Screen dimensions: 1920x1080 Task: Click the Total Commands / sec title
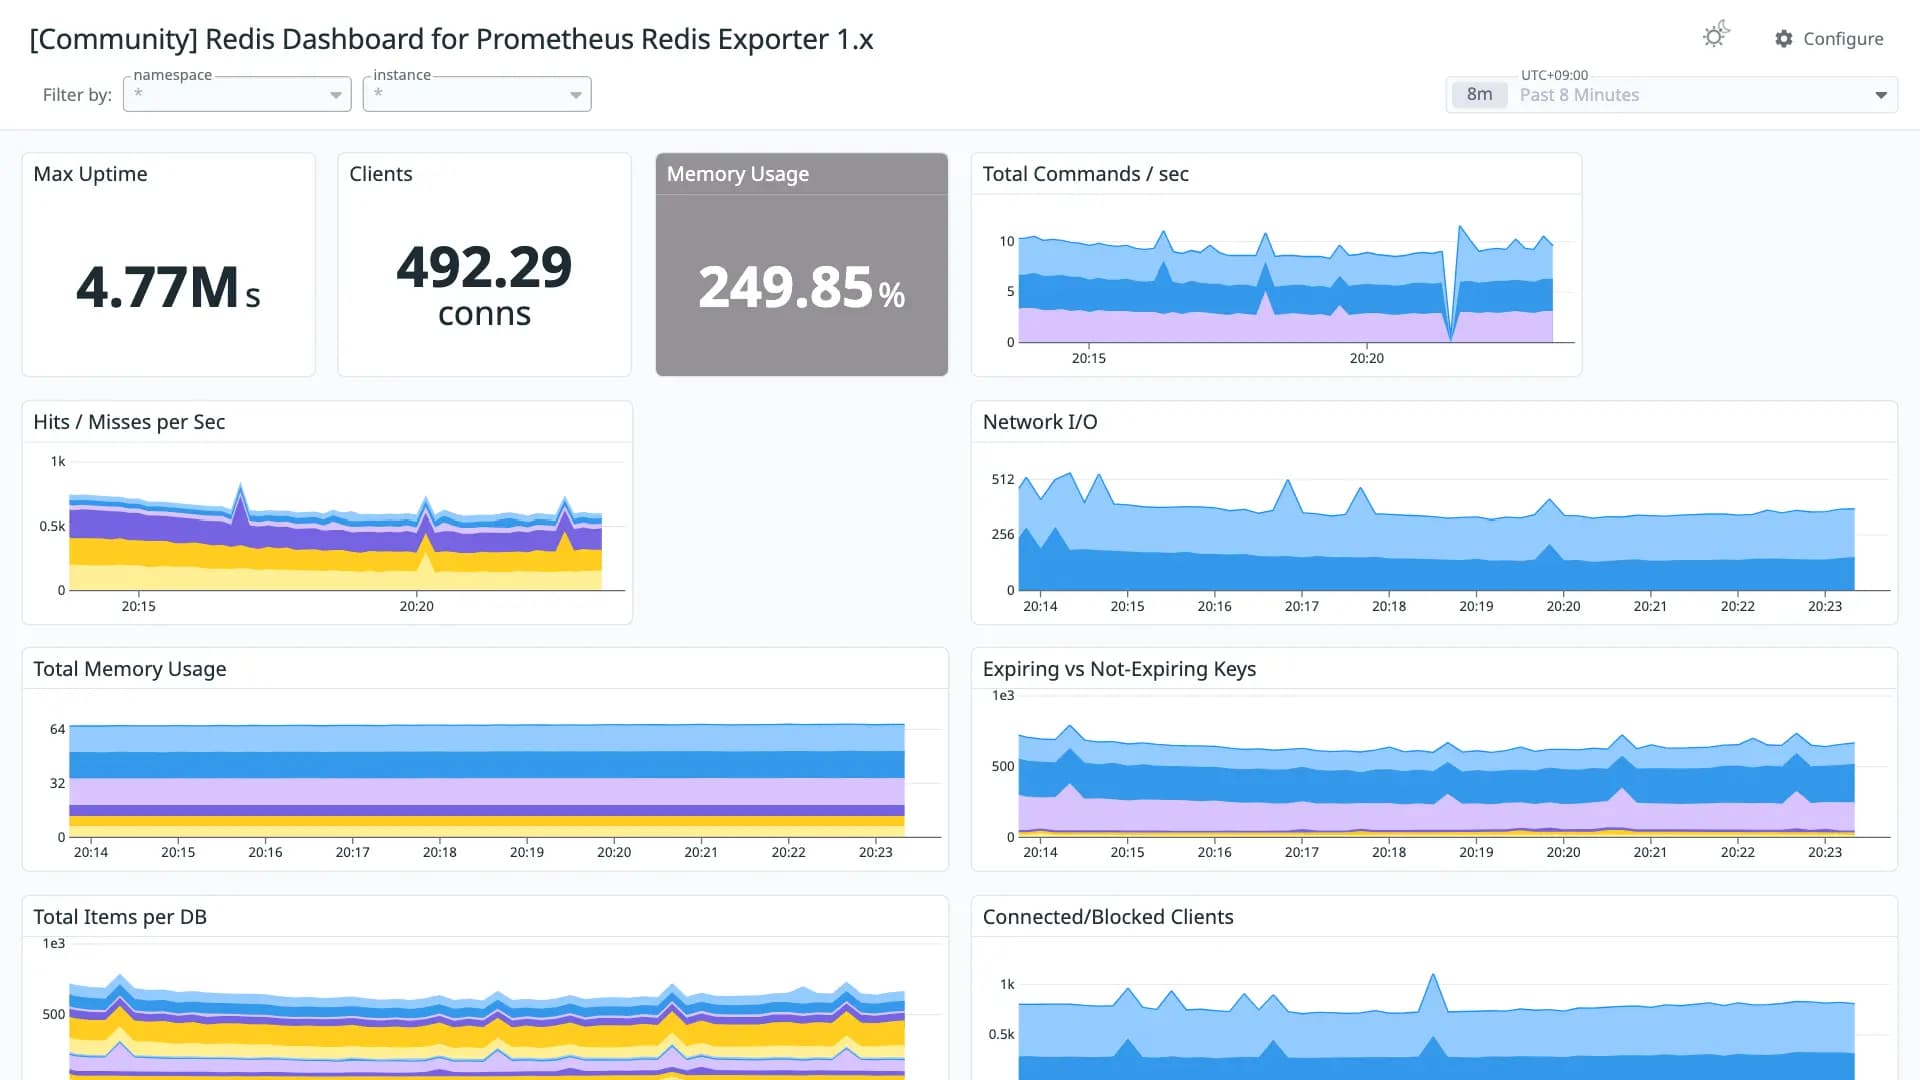tap(1085, 174)
